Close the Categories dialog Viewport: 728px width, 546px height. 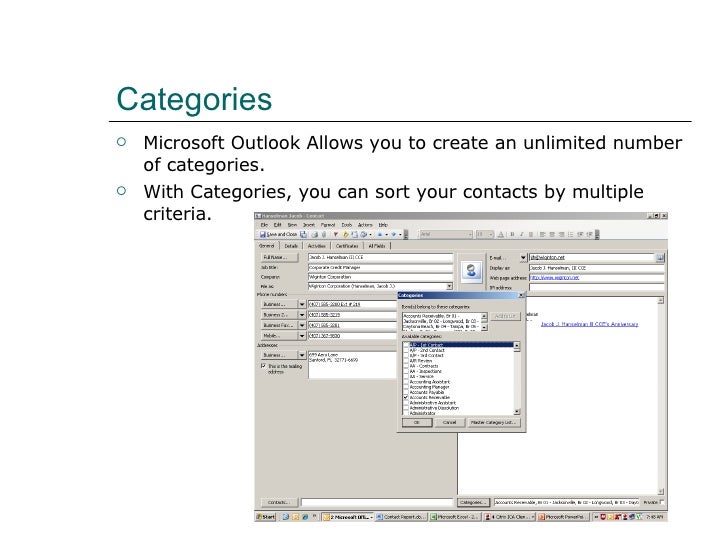point(521,295)
